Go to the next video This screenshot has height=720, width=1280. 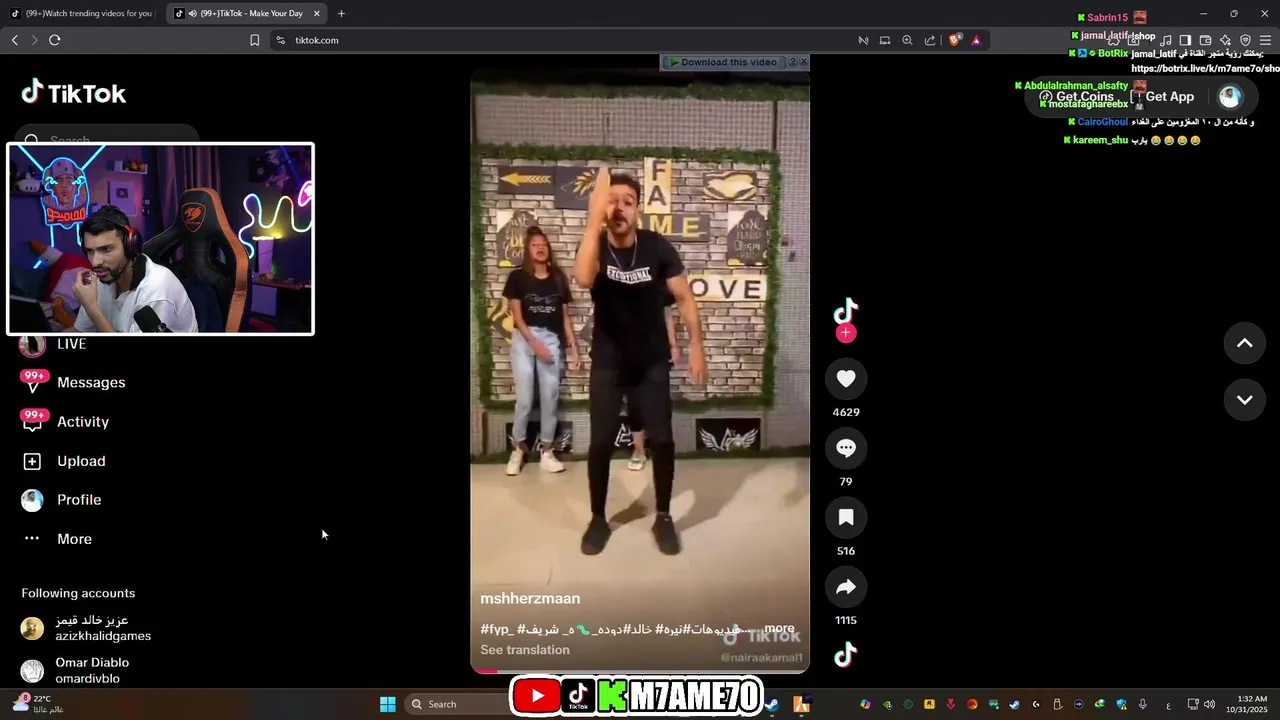tap(1244, 400)
